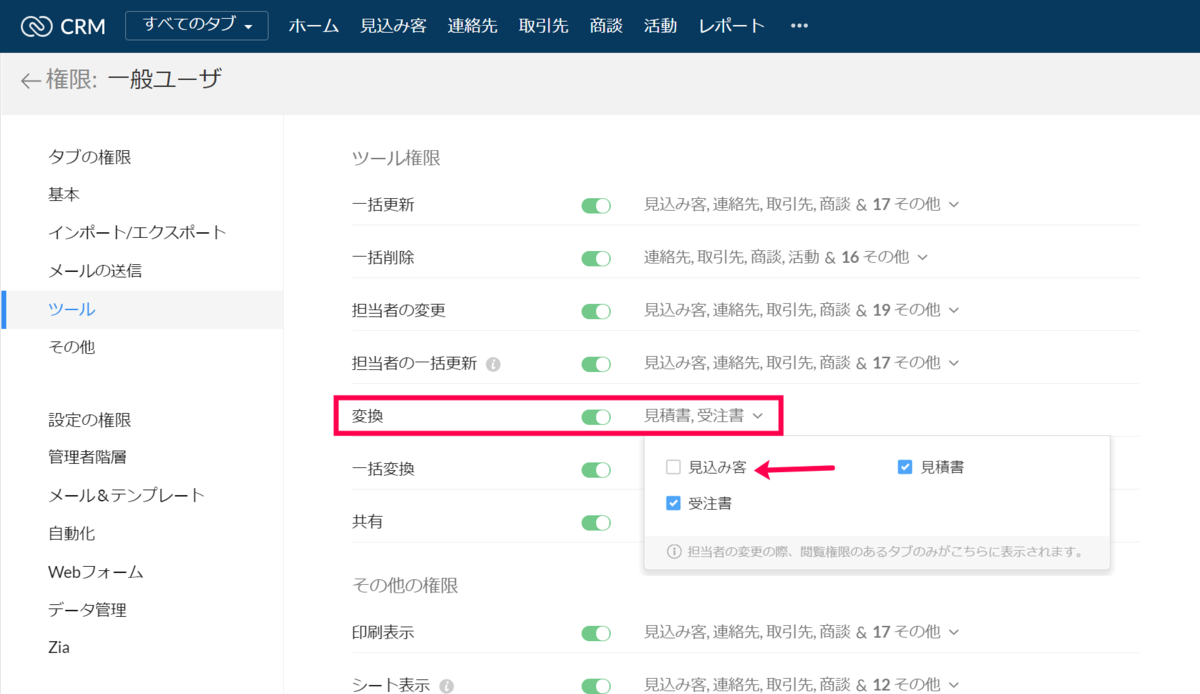This screenshot has width=1200, height=694.
Task: Collapse the 変換 見積書, 受注書 dropdown
Action: pos(758,416)
